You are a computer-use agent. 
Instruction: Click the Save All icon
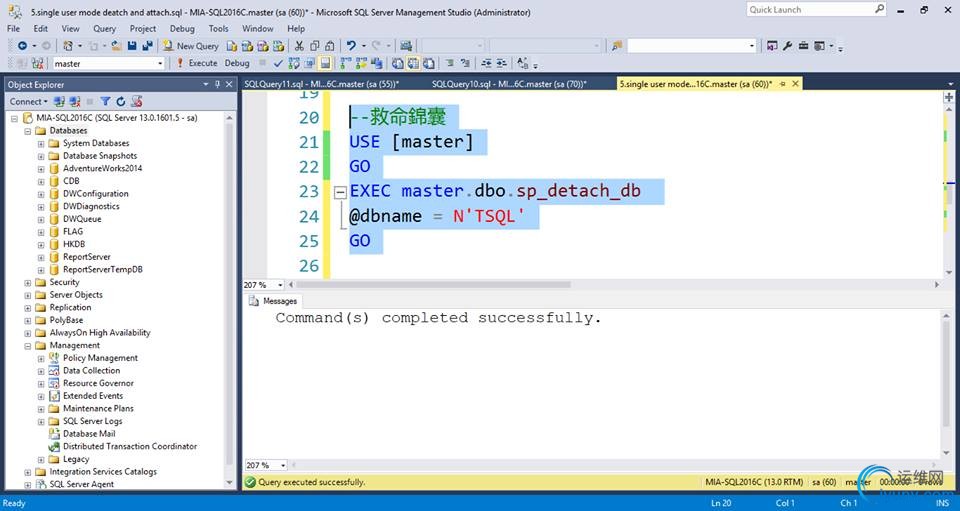point(148,46)
